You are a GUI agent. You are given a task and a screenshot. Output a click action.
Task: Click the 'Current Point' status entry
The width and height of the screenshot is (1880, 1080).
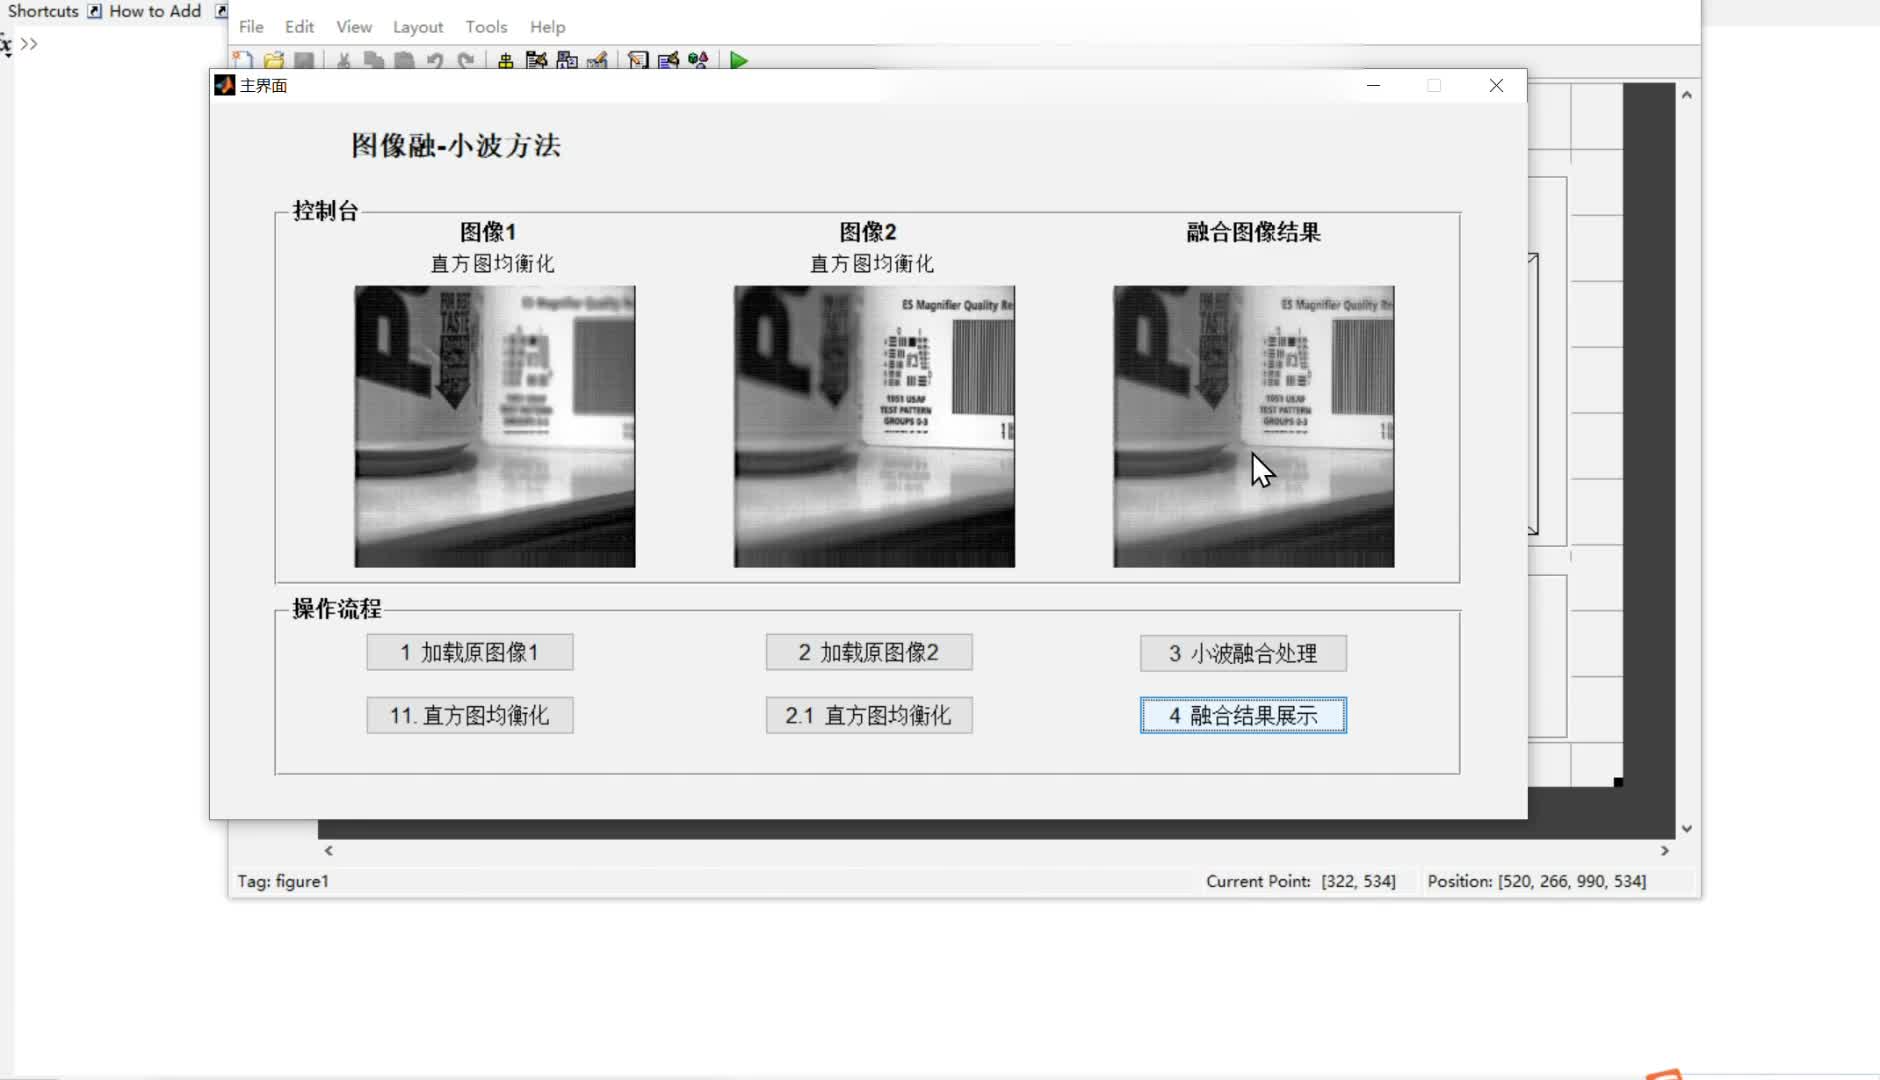click(x=1301, y=881)
